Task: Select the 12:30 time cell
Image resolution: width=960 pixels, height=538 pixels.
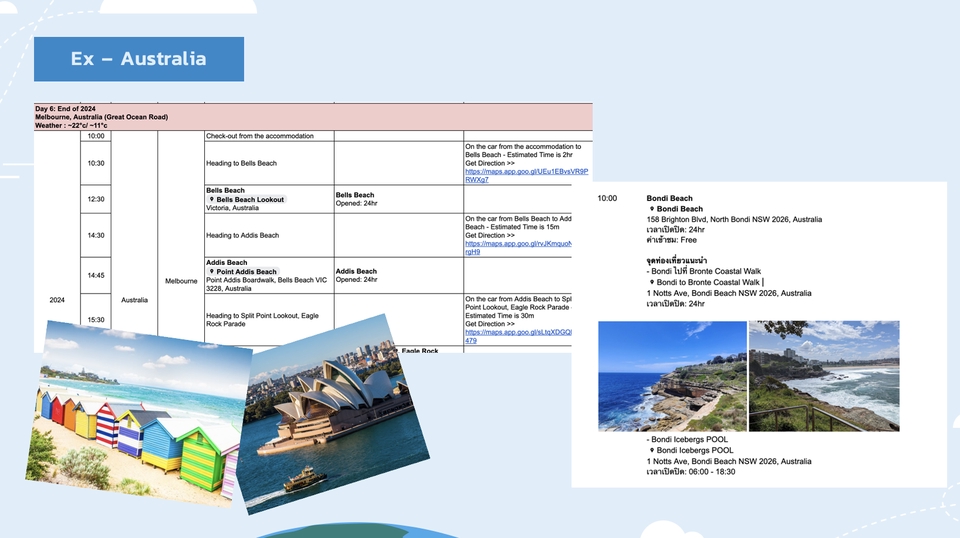Action: pyautogui.click(x=96, y=199)
